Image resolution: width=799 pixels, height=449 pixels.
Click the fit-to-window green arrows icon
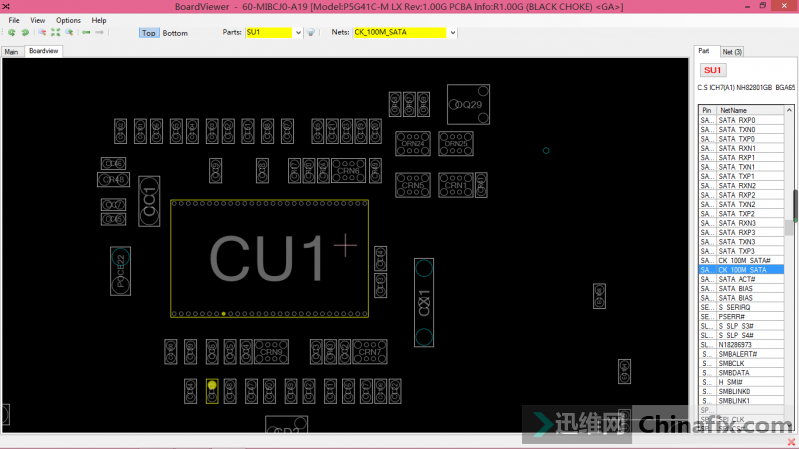pyautogui.click(x=56, y=33)
